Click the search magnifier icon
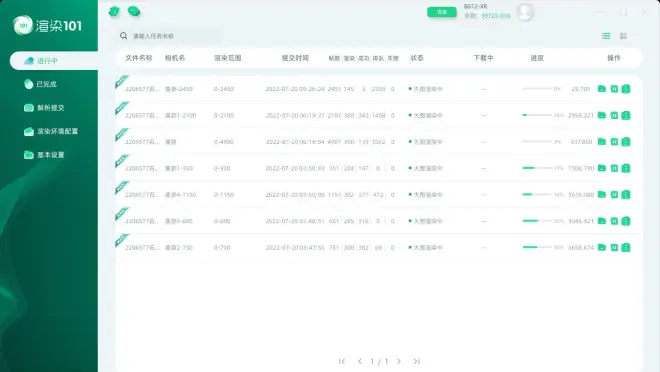The height and width of the screenshot is (372, 660). [x=123, y=36]
